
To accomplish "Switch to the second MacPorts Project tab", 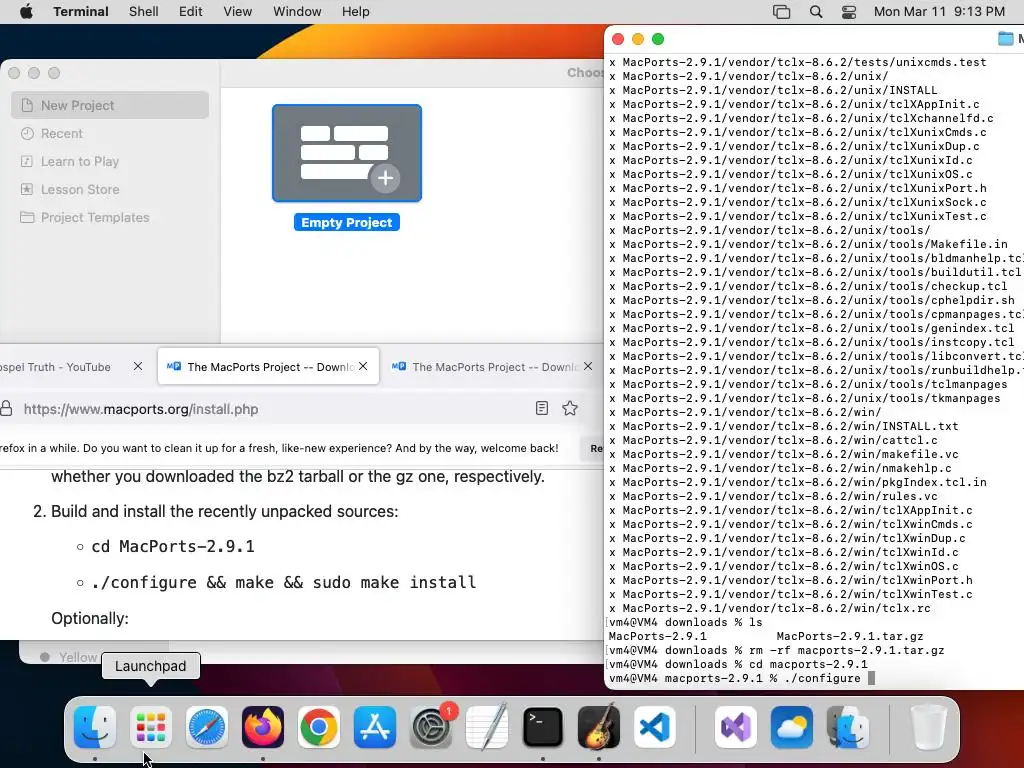I will coord(494,366).
